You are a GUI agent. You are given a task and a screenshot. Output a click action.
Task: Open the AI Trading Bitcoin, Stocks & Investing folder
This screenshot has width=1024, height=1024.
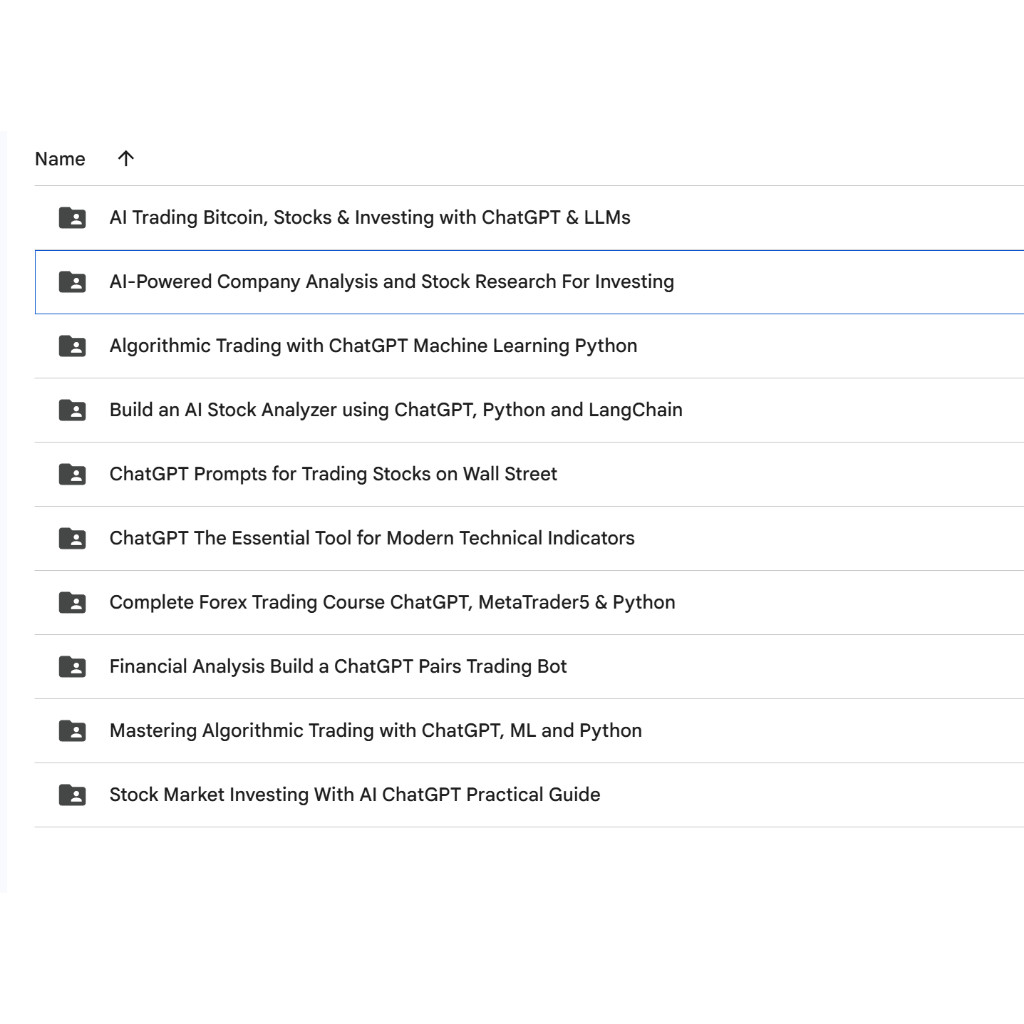[x=370, y=217]
